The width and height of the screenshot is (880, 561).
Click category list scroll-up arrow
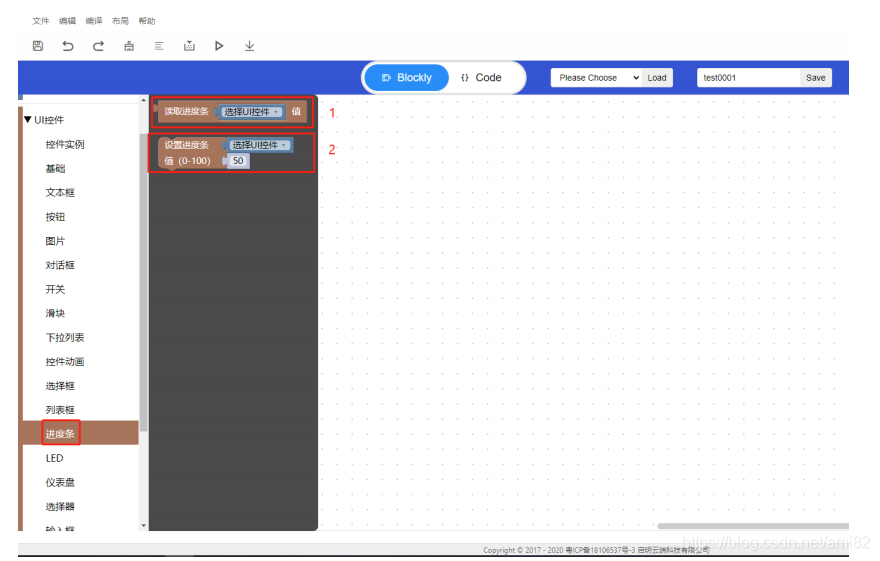tap(144, 100)
